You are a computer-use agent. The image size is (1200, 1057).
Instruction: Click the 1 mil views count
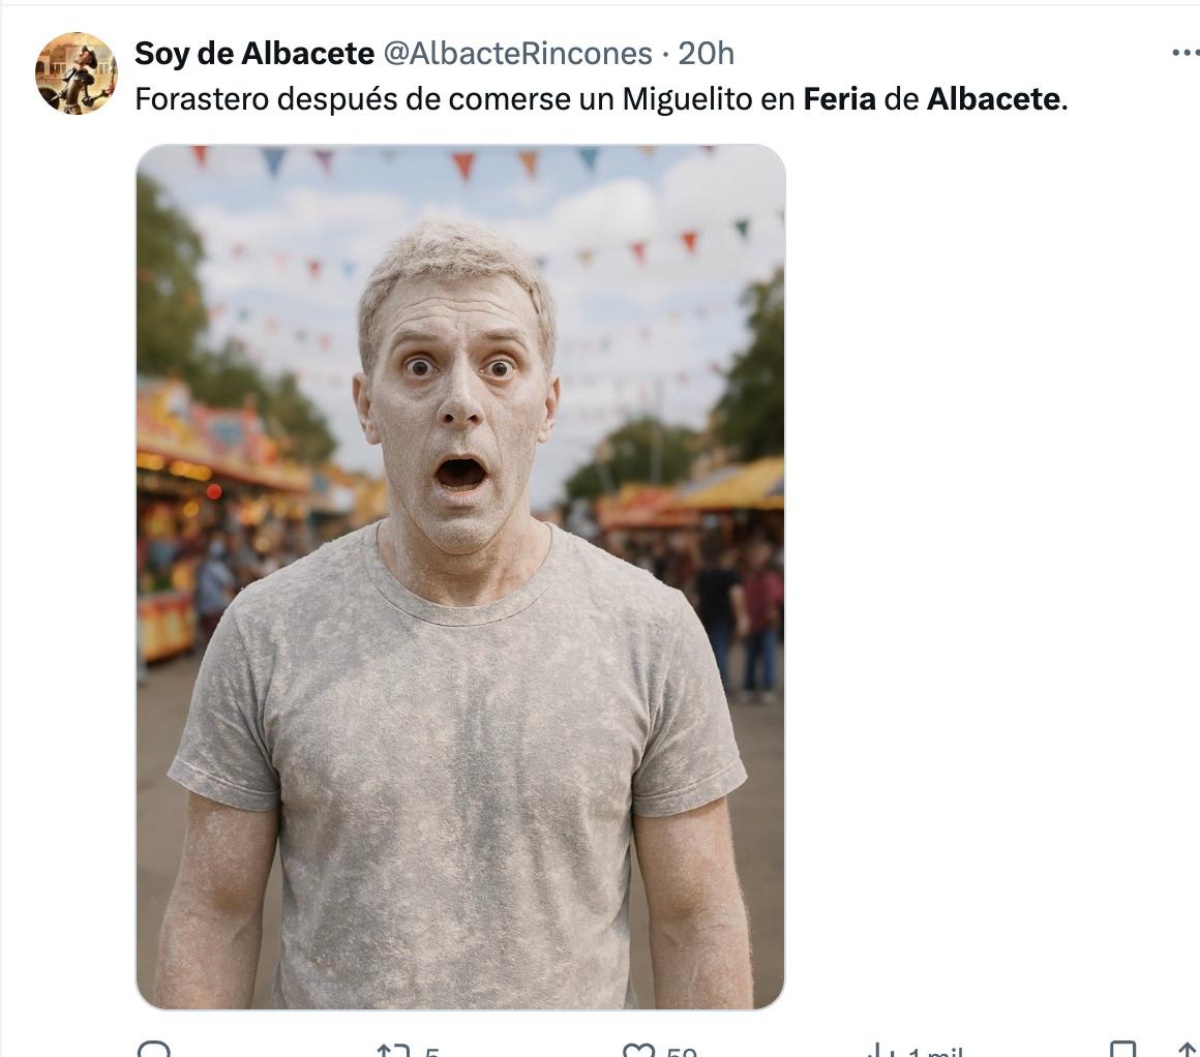pos(935,1052)
